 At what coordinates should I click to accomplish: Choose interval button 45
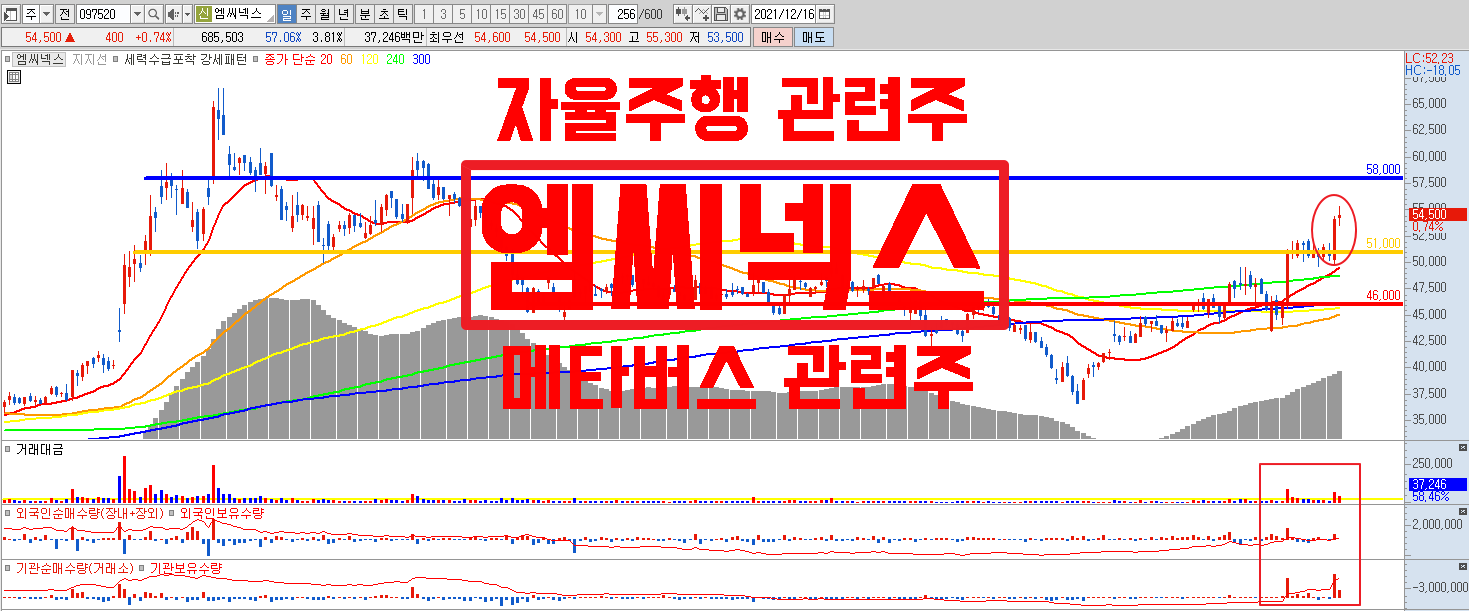click(538, 14)
